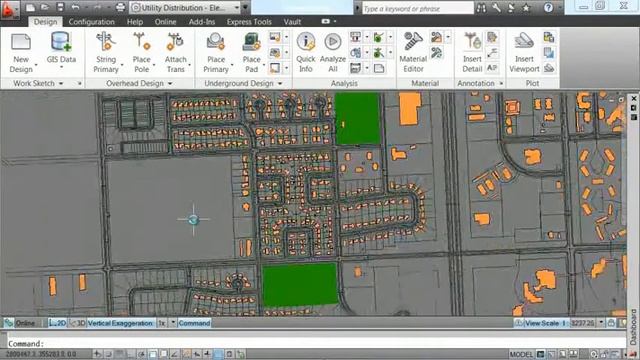Expand the Overhead Design panel

(x=170, y=83)
